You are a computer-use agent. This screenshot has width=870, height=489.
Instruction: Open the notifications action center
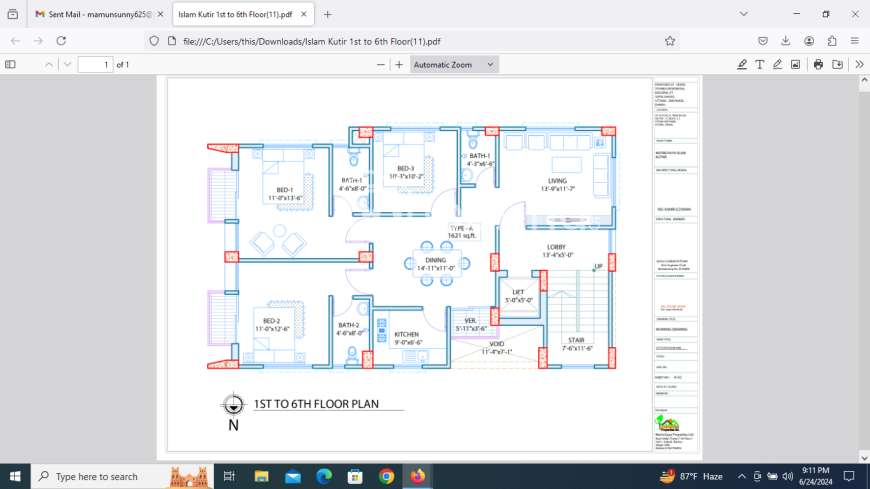pyautogui.click(x=849, y=476)
